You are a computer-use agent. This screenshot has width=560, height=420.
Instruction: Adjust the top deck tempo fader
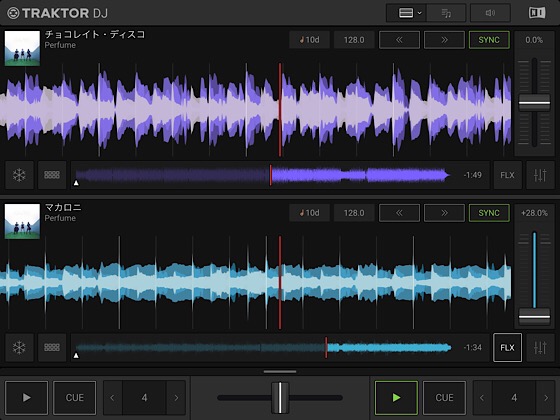534,103
